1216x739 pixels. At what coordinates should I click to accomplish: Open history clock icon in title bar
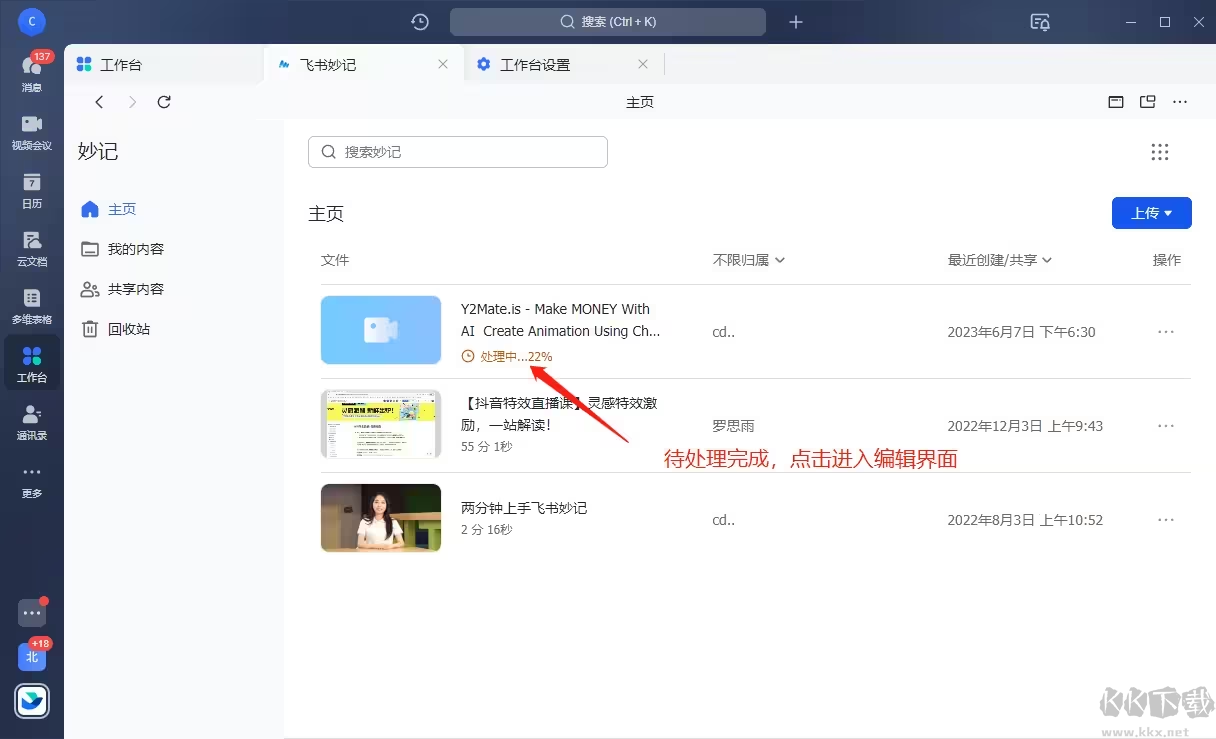click(420, 22)
